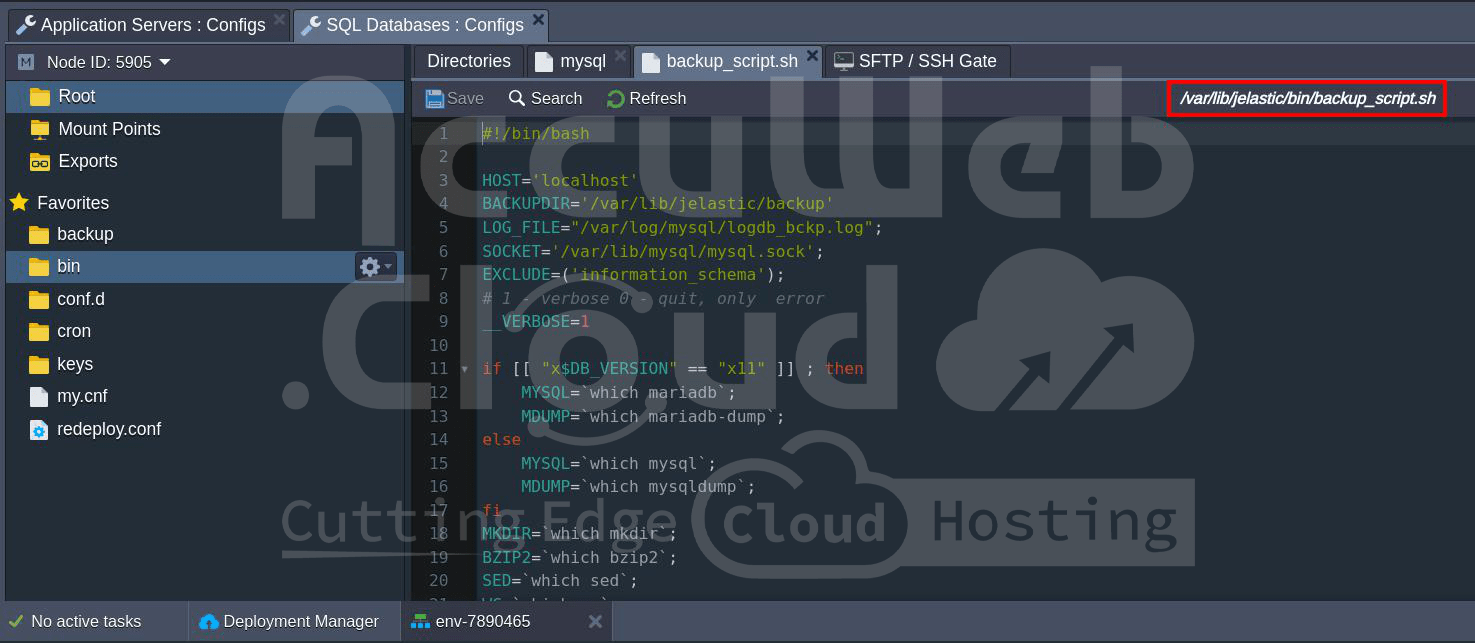1475x643 pixels.
Task: Open gear settings for bin folder
Action: [375, 266]
